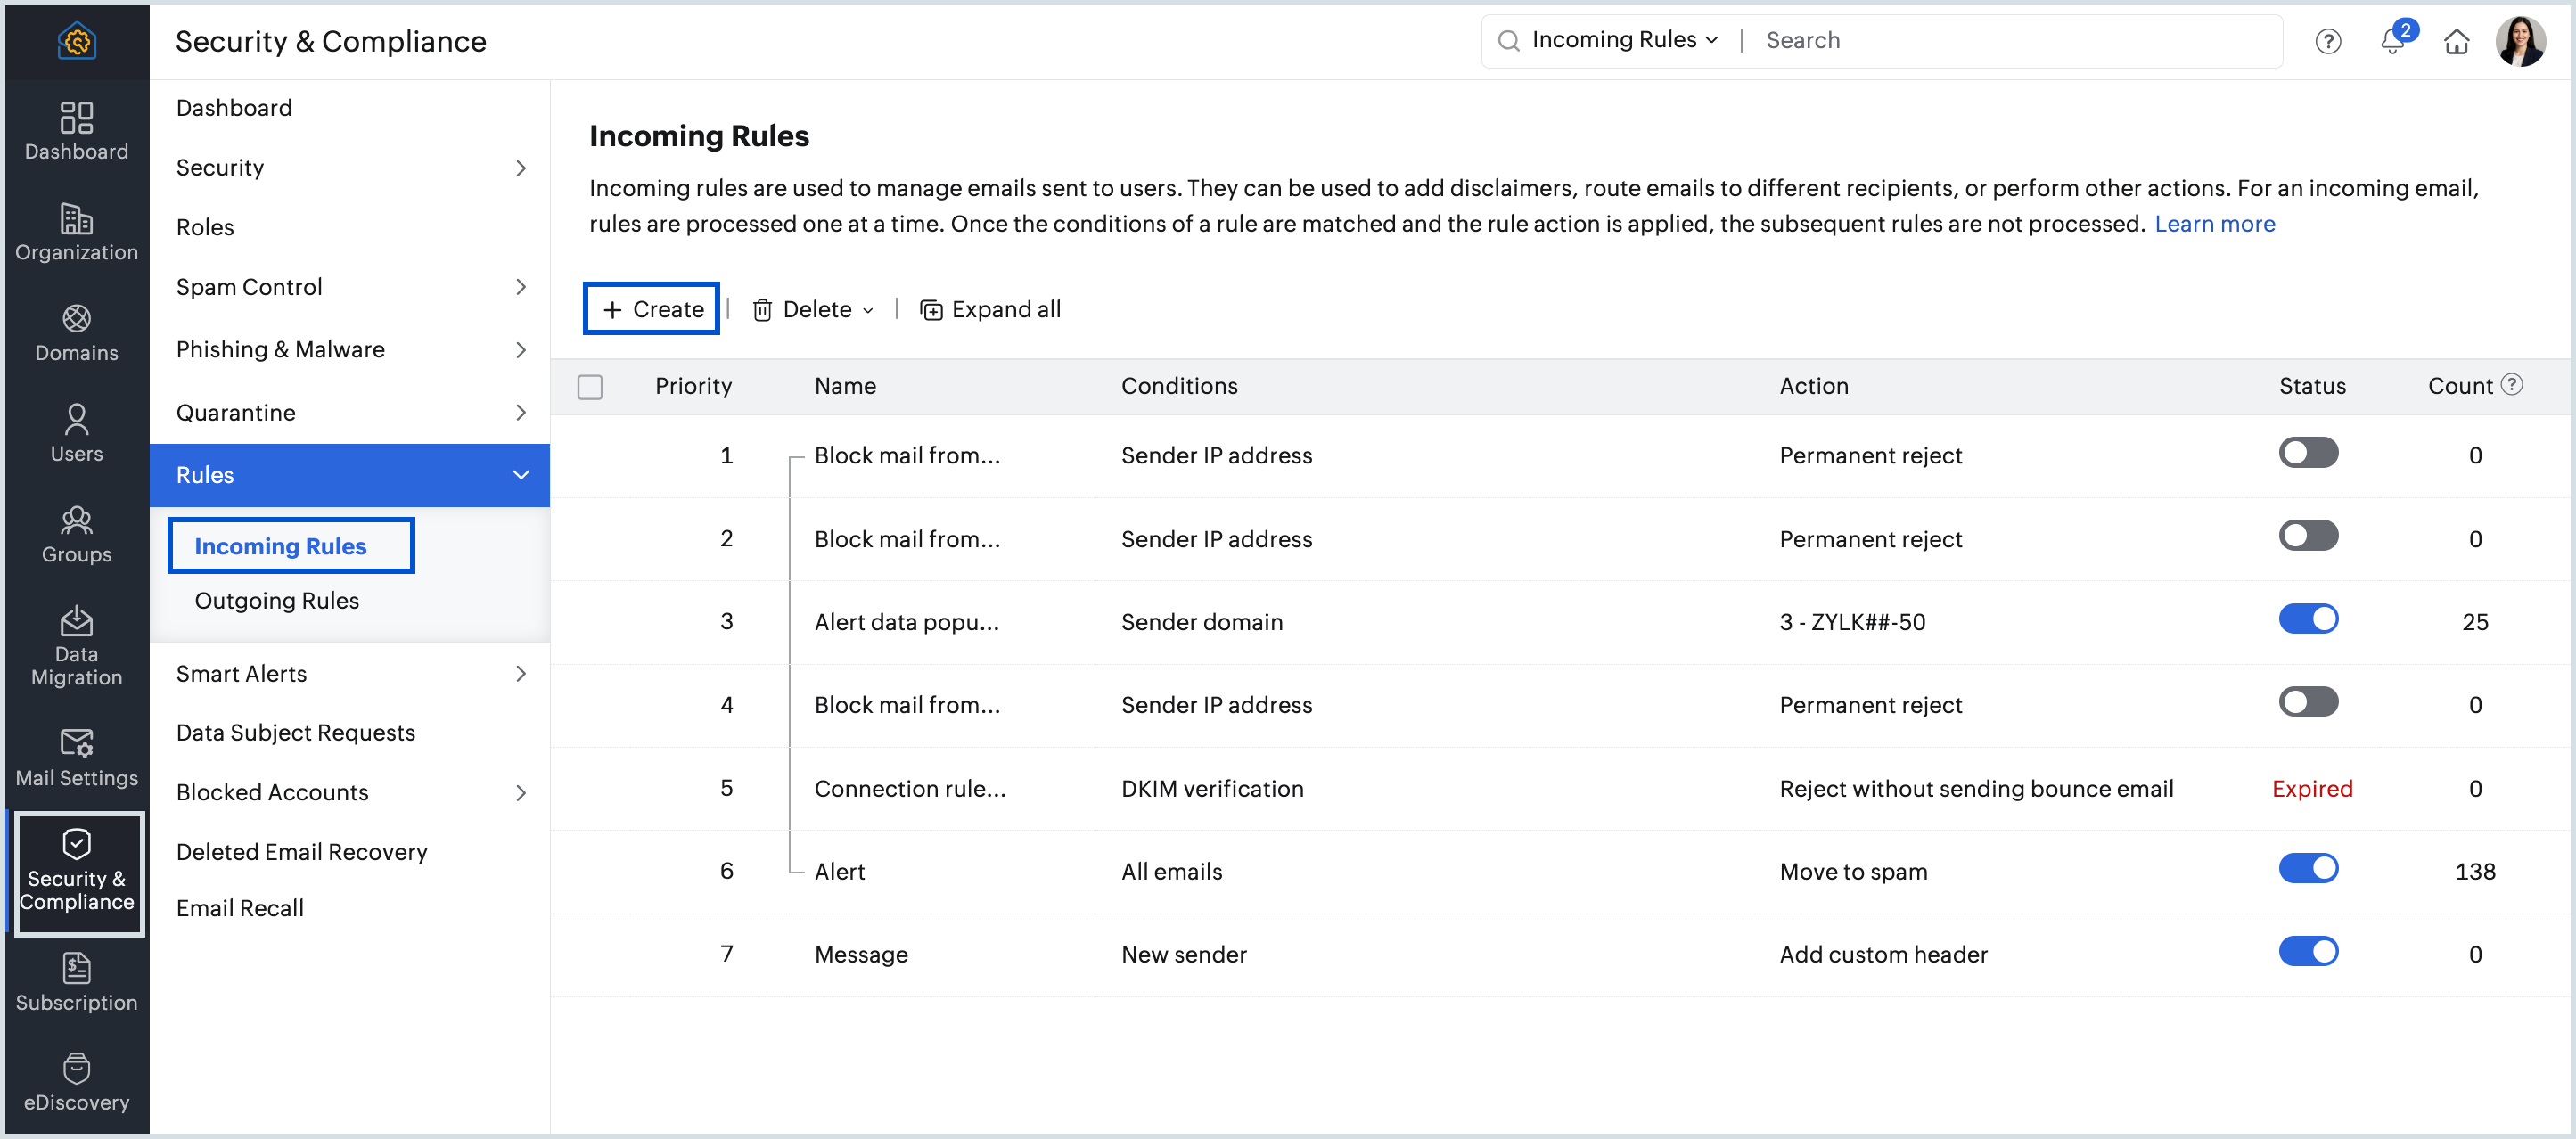2576x1139 pixels.
Task: Enable the priority 1 rule toggle
Action: [2307, 453]
